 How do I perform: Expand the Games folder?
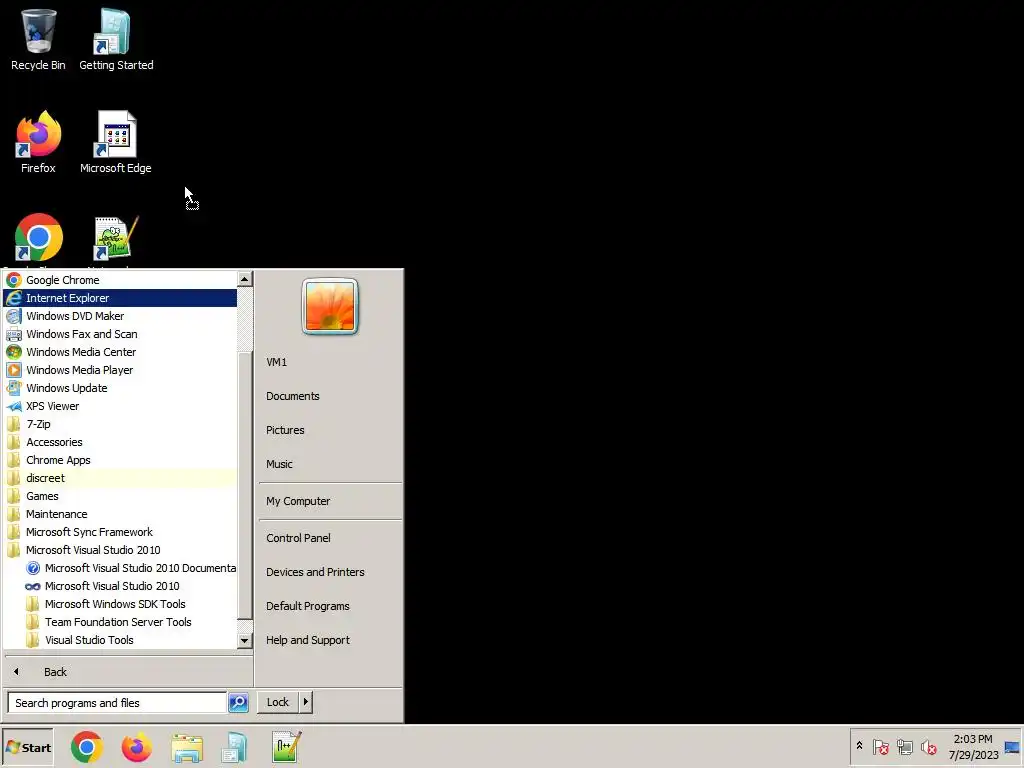(120, 496)
